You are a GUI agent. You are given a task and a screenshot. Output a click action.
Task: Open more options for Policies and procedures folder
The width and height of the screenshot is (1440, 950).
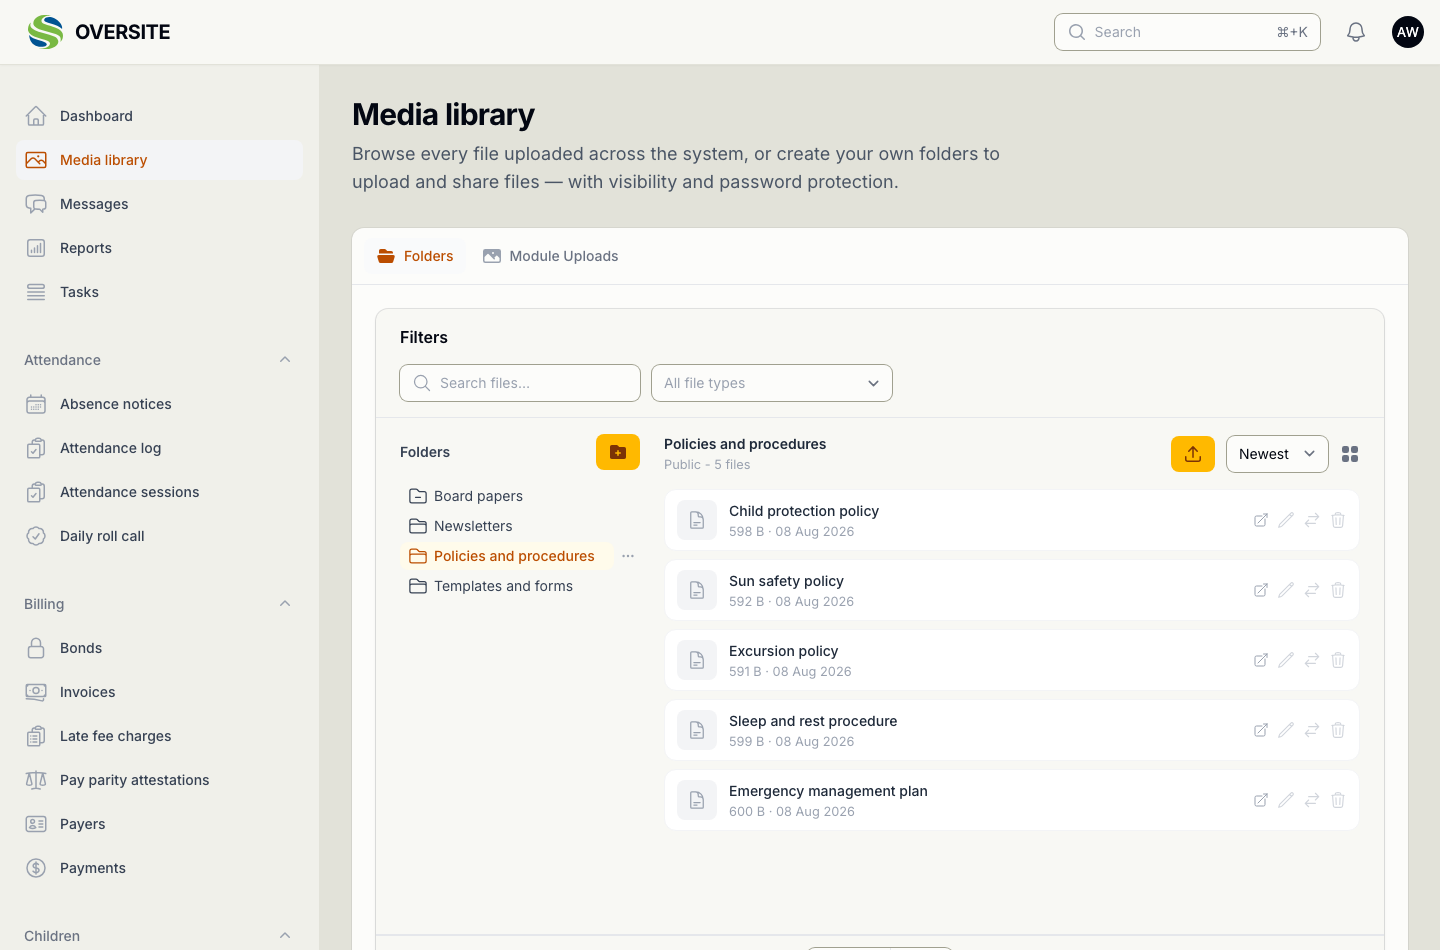point(628,556)
